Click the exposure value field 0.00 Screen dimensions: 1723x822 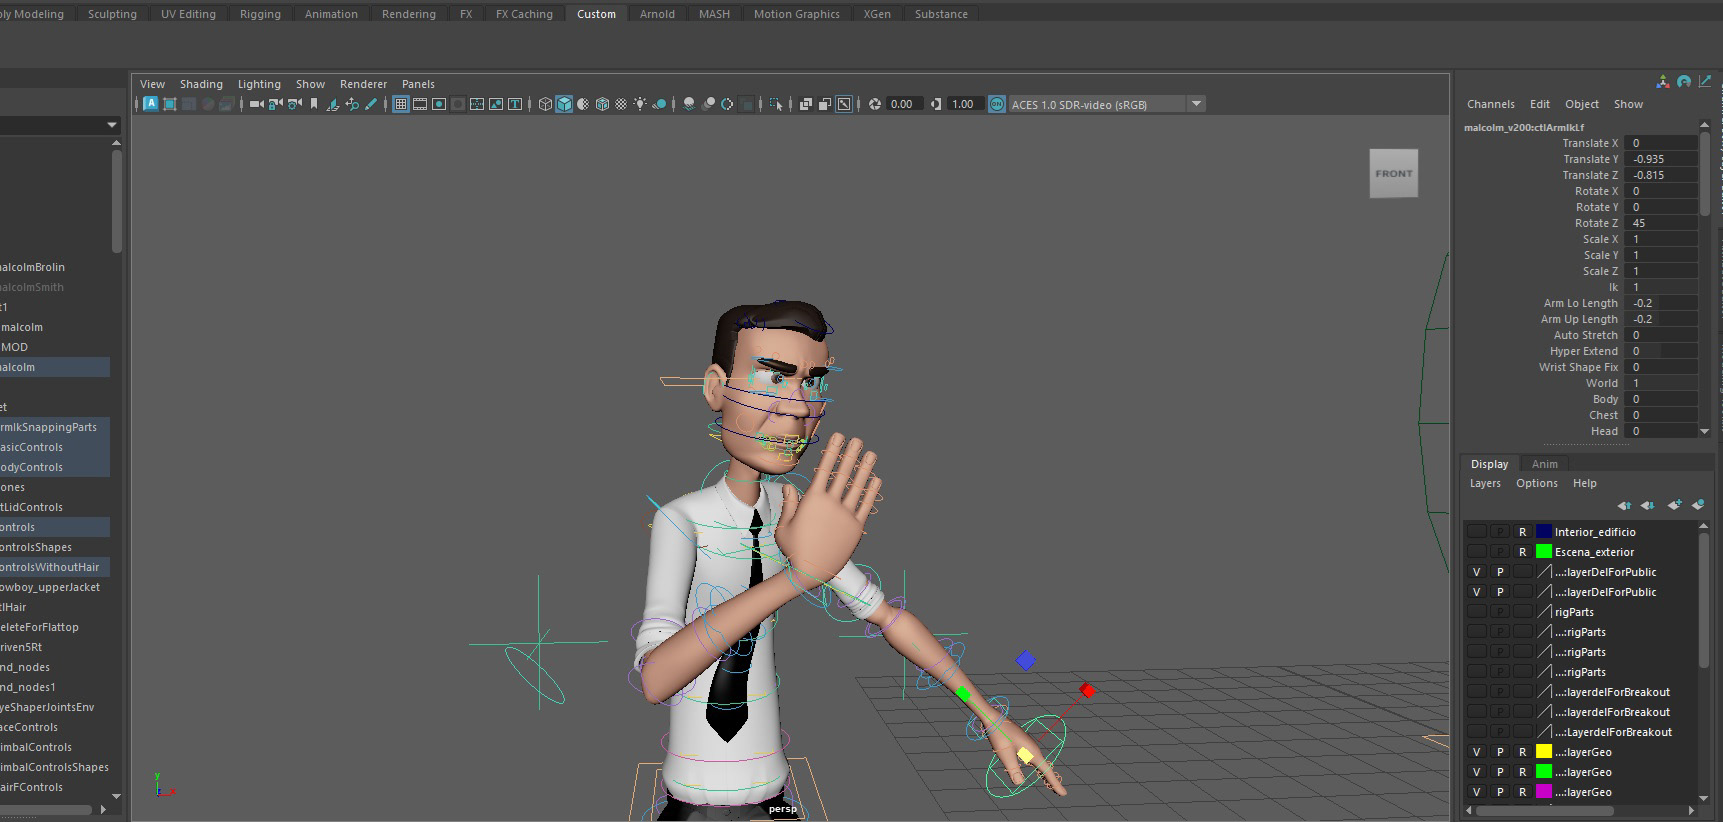[903, 104]
